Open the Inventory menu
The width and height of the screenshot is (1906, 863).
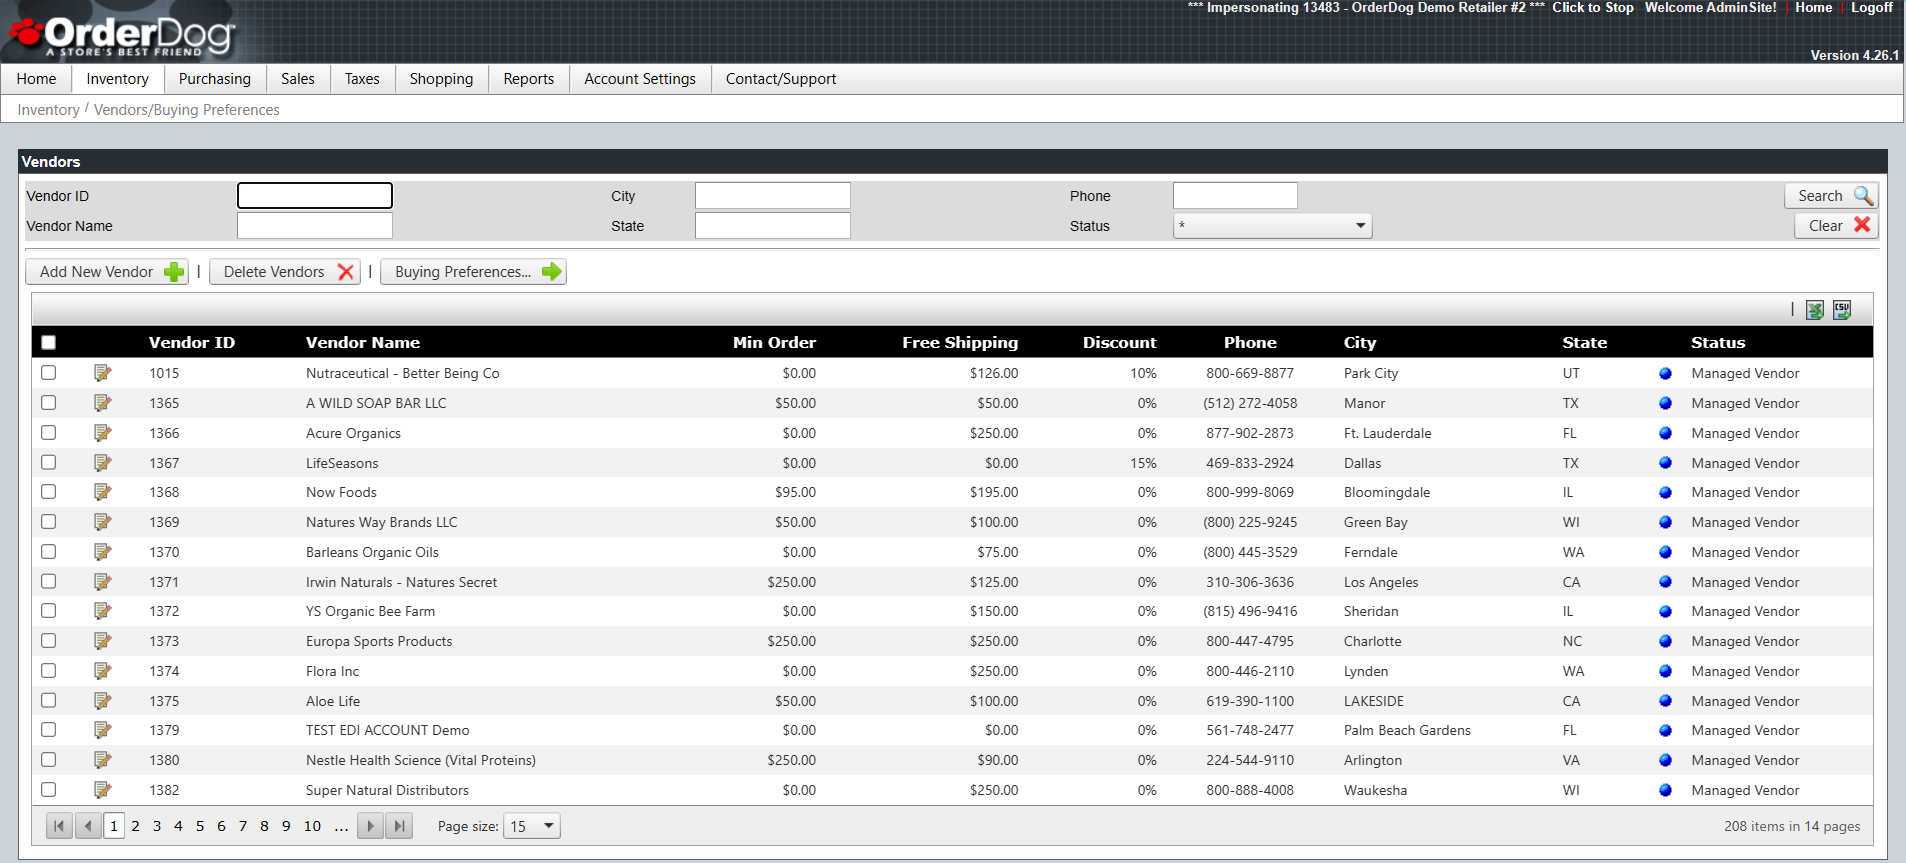[x=117, y=79]
